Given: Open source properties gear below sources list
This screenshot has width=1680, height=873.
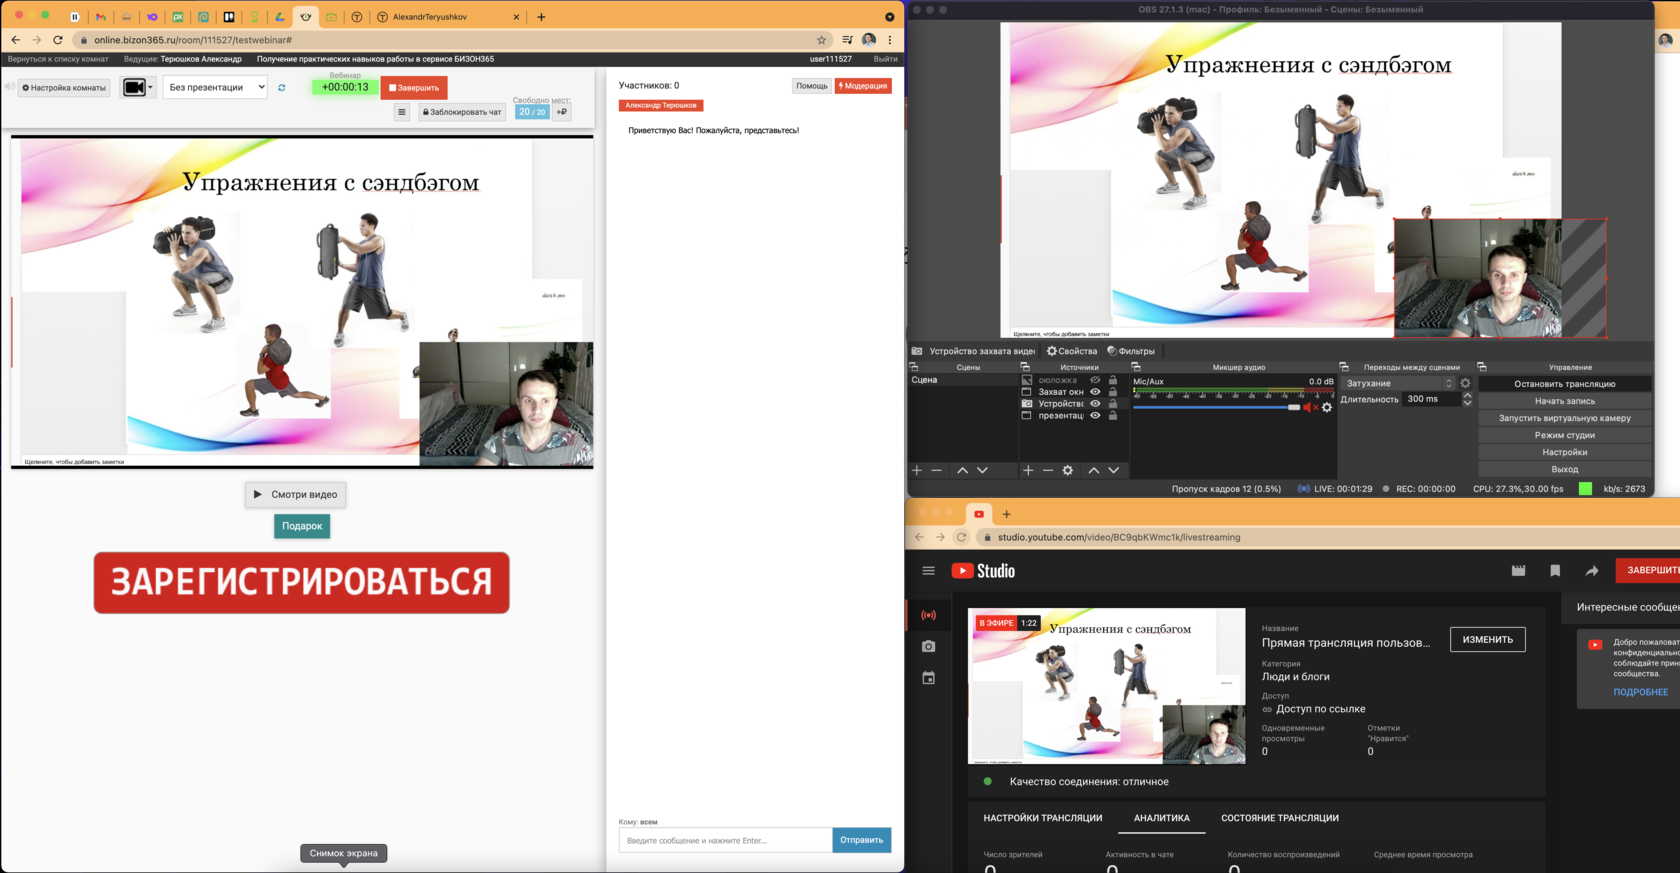Looking at the screenshot, I should click(x=1068, y=470).
